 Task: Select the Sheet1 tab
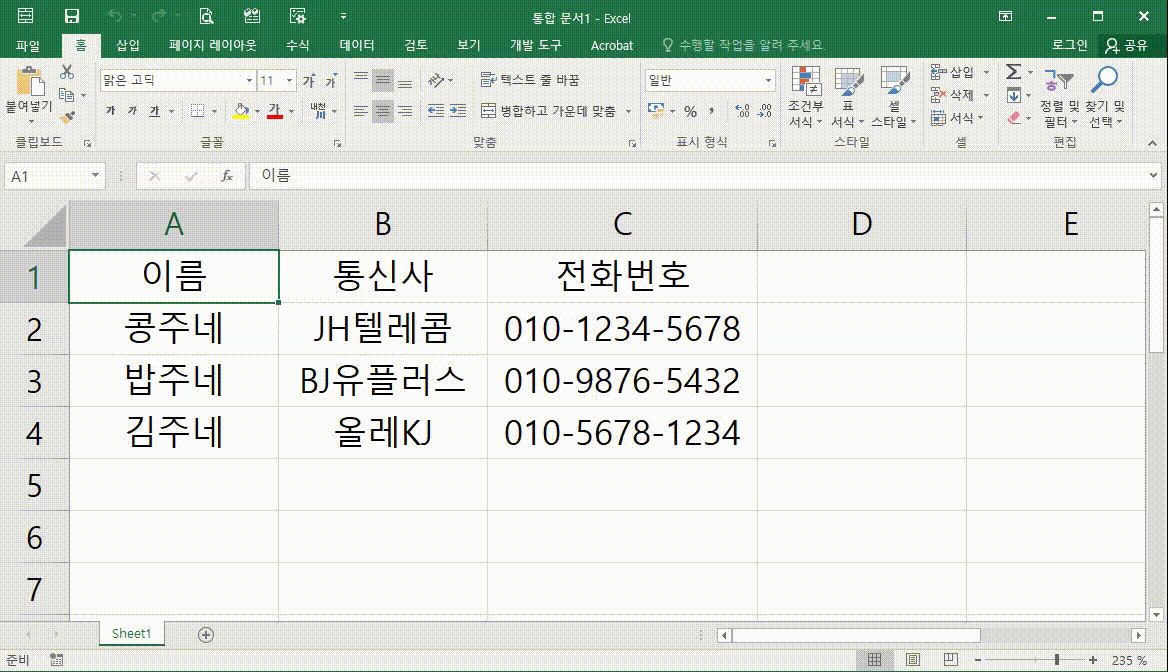tap(132, 633)
